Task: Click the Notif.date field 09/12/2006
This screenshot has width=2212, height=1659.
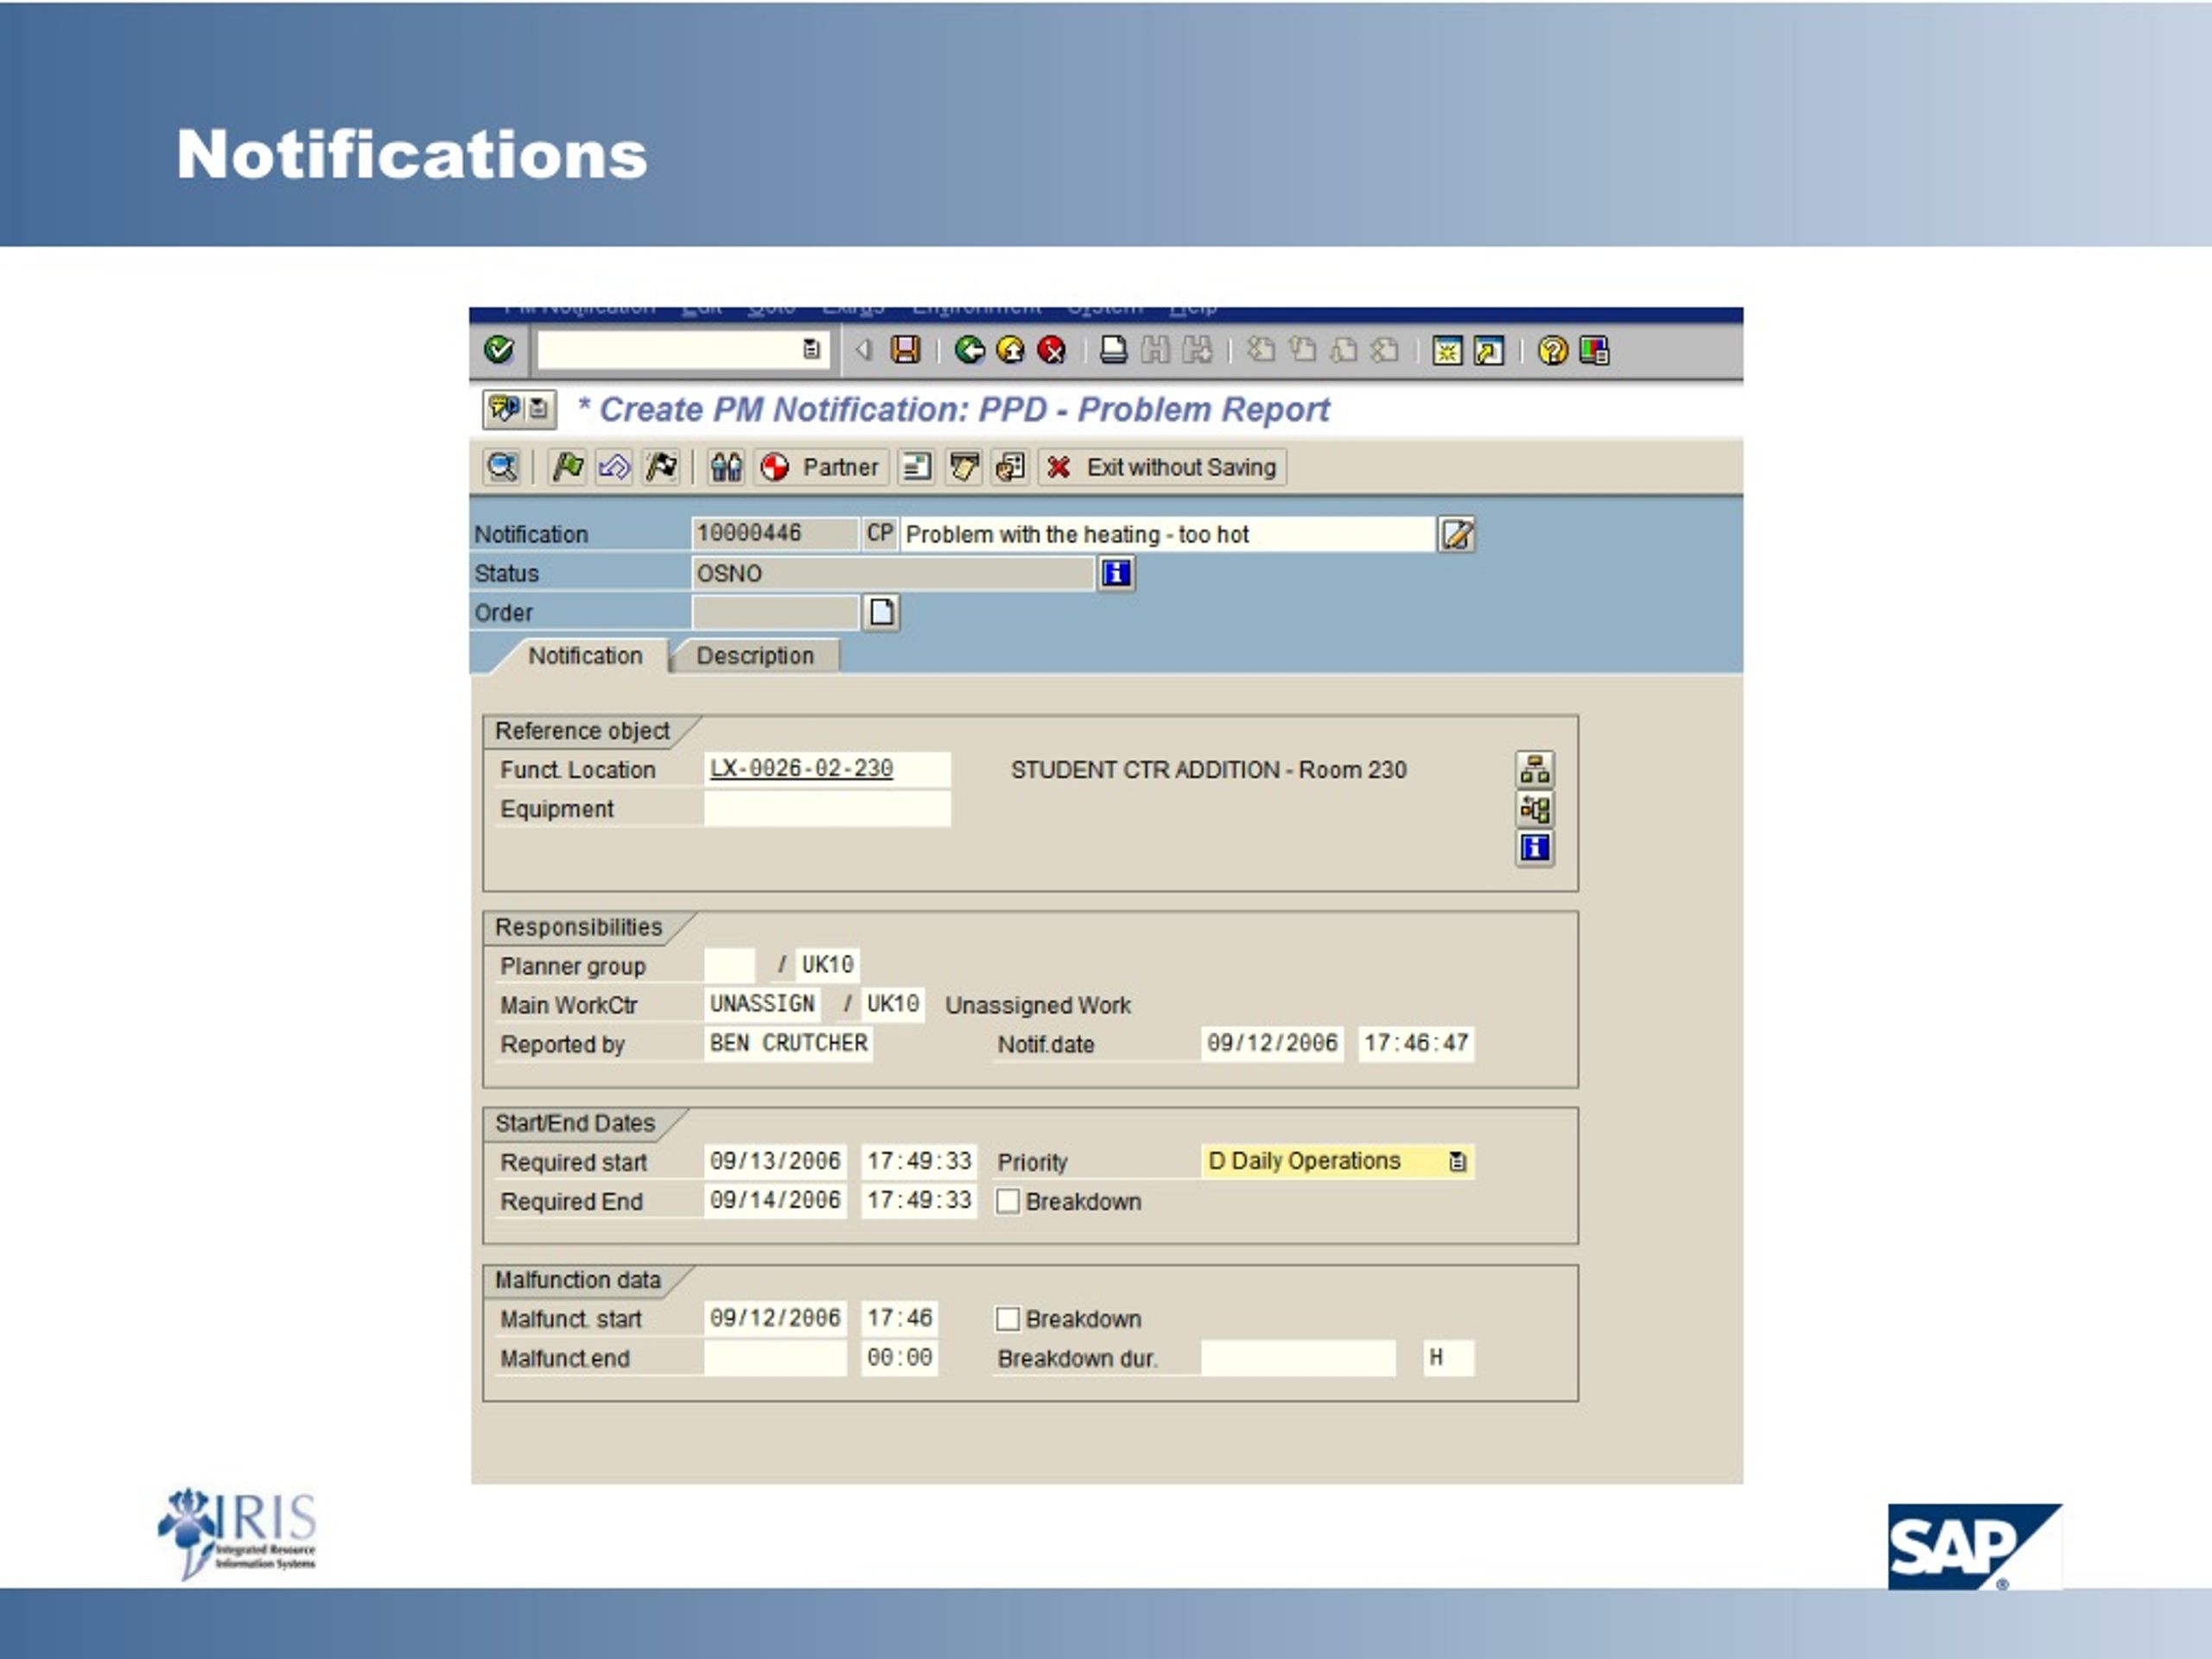Action: point(1272,1043)
